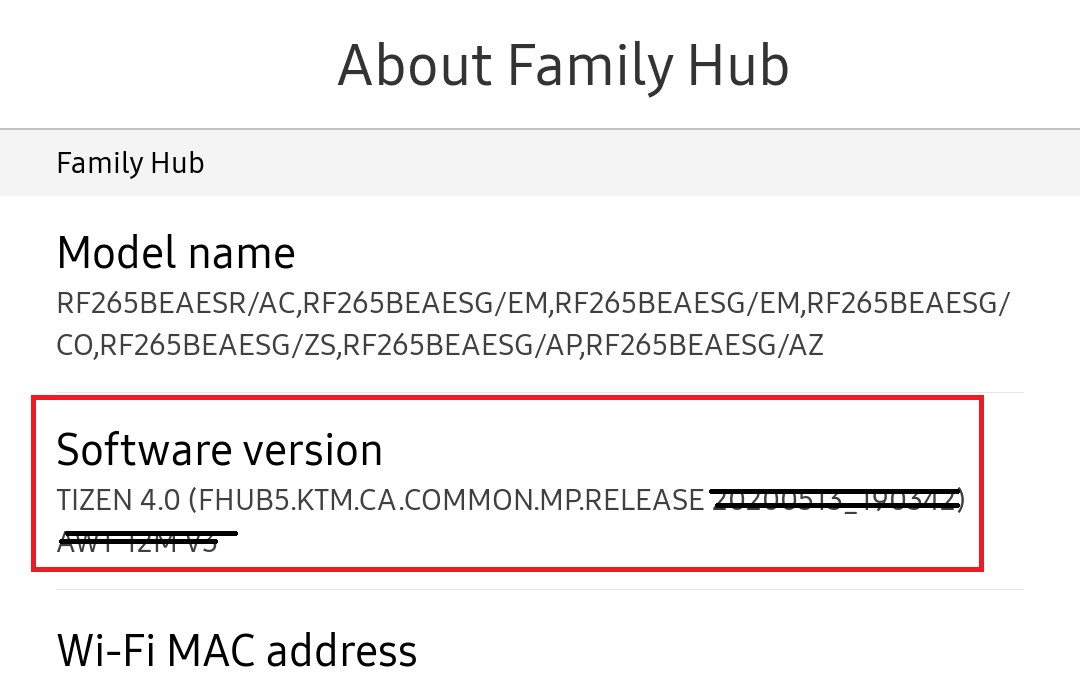Image resolution: width=1080 pixels, height=684 pixels.
Task: Open the "Software version" entry heading
Action: (219, 450)
